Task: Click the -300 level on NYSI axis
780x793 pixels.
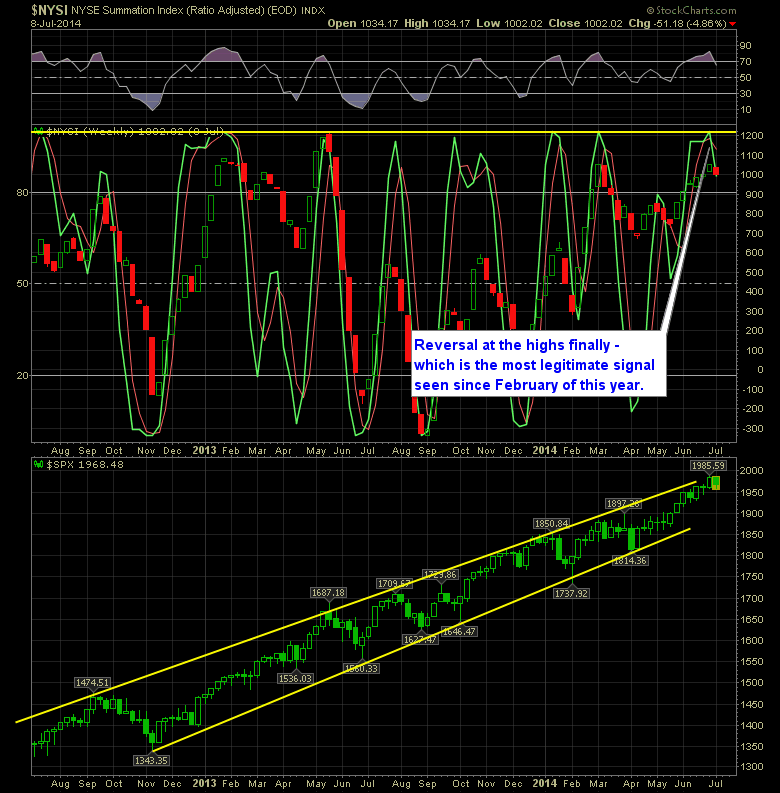Action: [x=751, y=429]
